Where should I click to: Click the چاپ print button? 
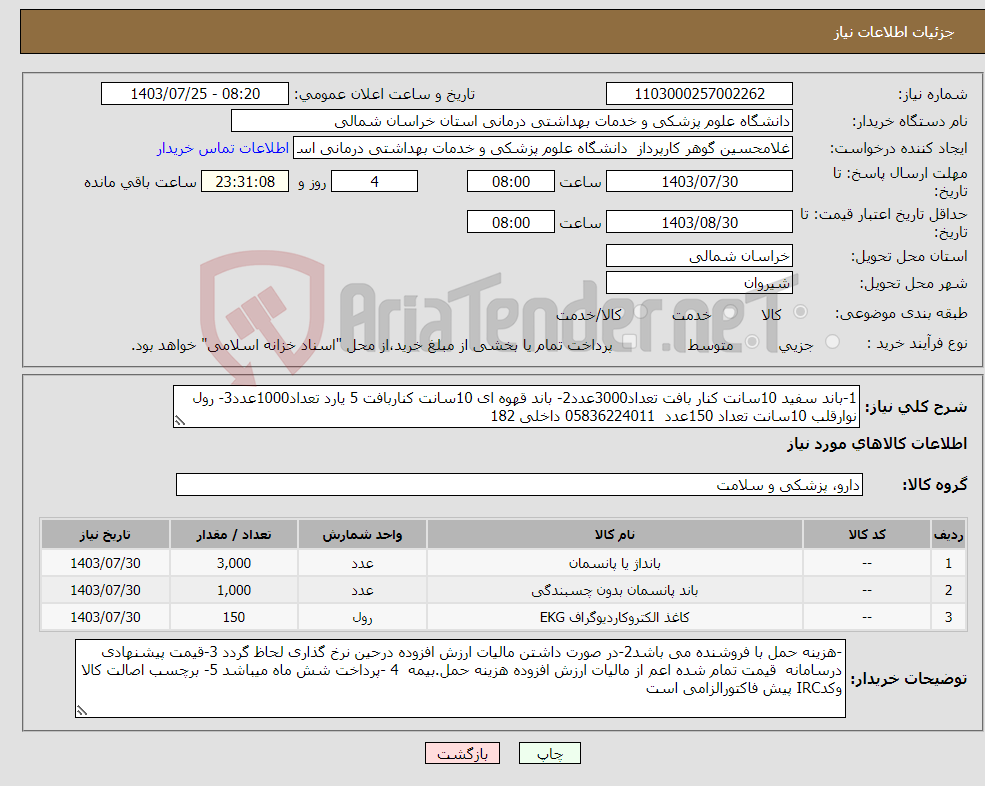coord(550,753)
